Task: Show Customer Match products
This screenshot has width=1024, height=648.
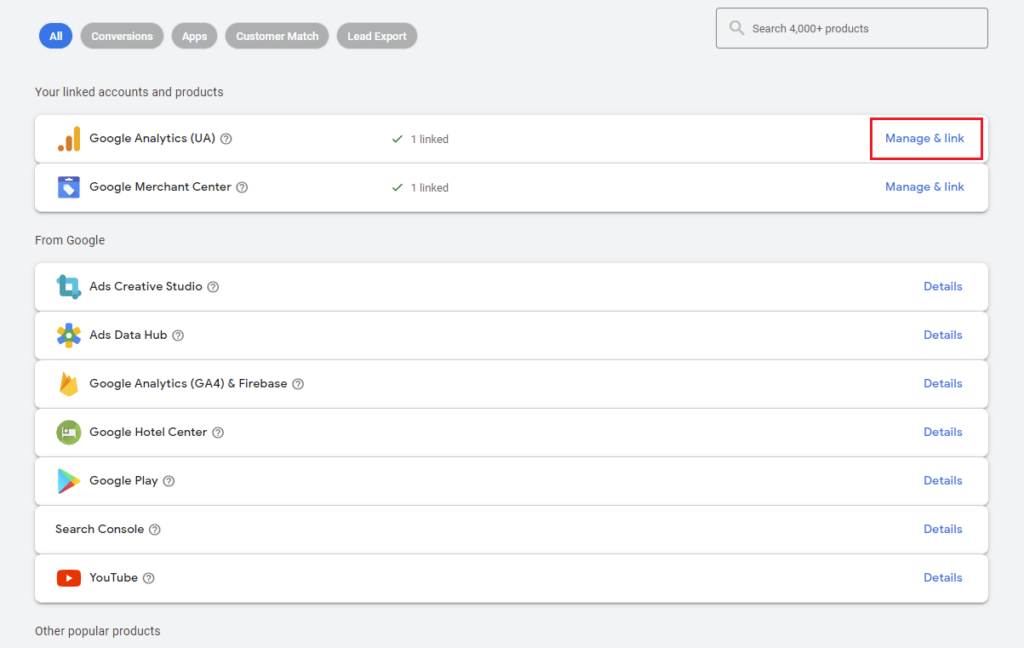Action: pyautogui.click(x=277, y=36)
